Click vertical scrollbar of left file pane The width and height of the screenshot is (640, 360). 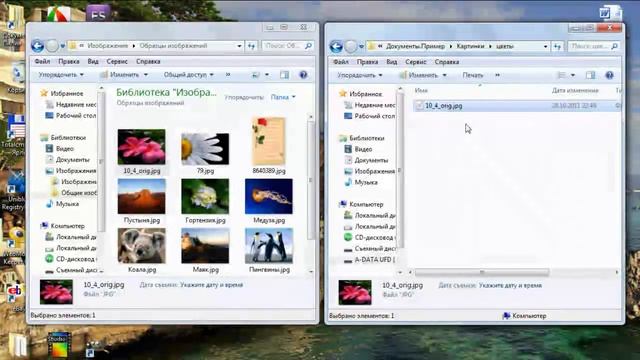(311, 180)
